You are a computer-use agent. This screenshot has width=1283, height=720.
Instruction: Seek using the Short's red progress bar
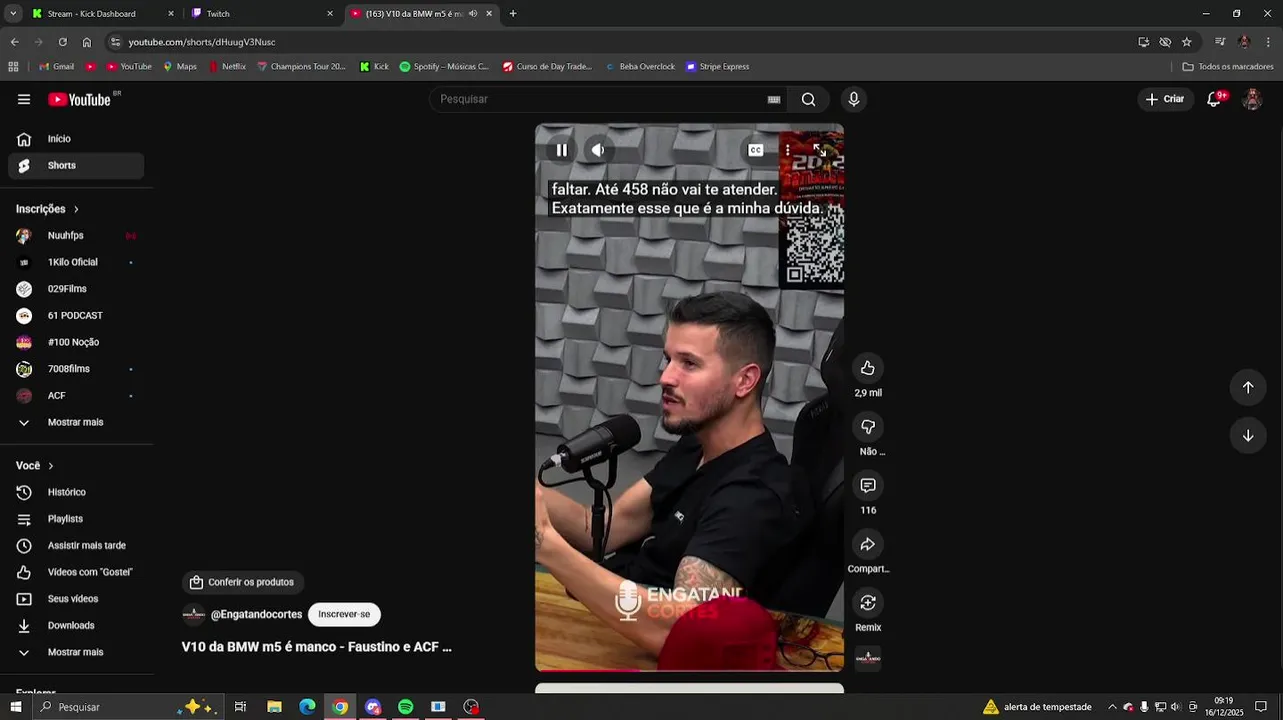[689, 669]
